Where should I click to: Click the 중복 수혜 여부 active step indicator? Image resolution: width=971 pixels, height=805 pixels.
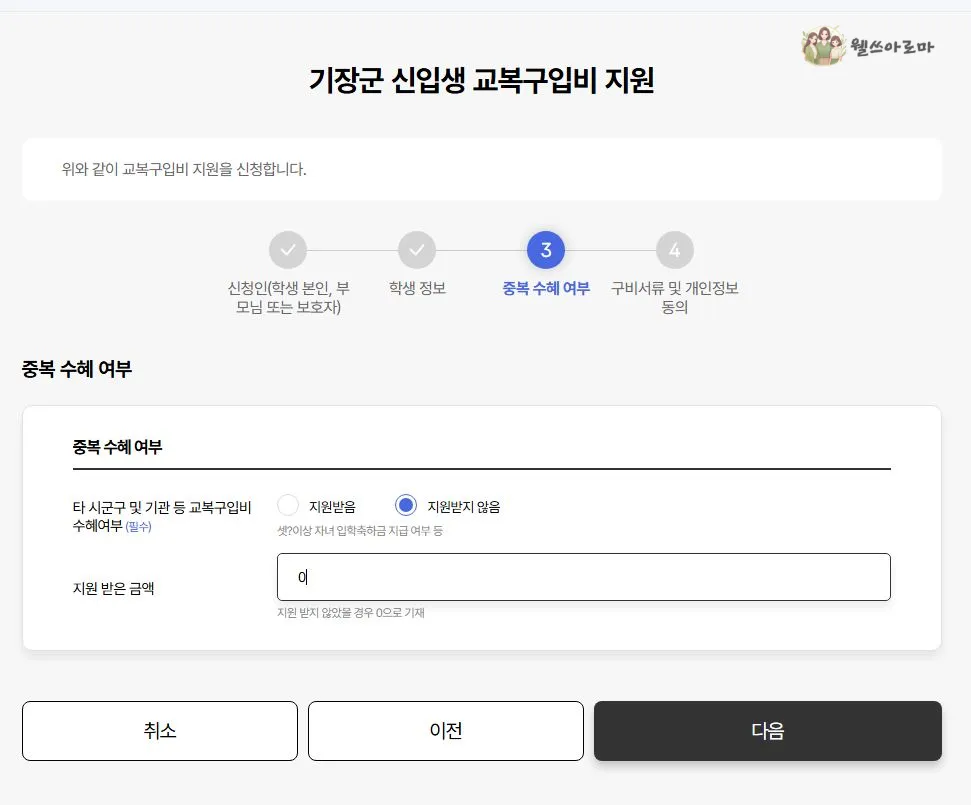(545, 250)
